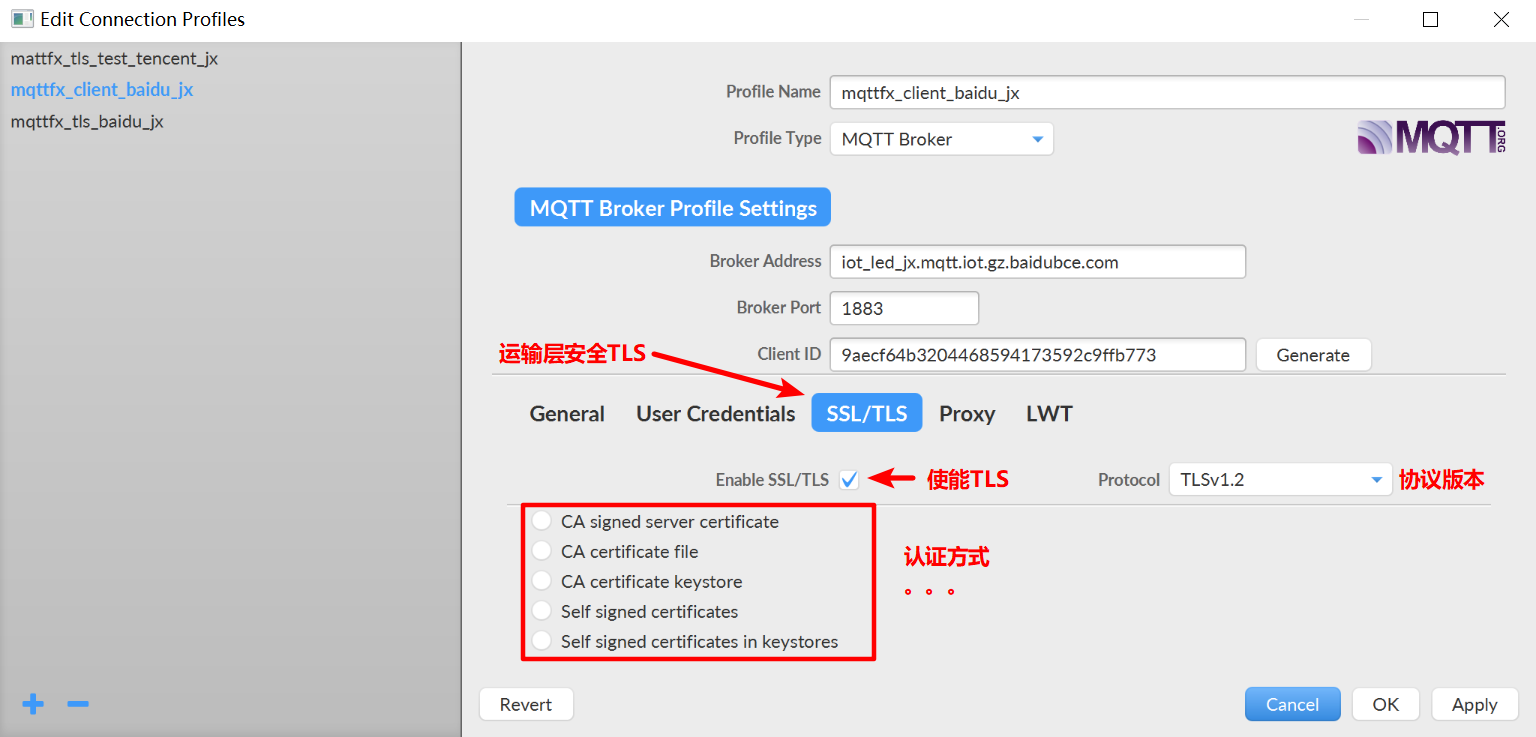The height and width of the screenshot is (737, 1536).
Task: Select profile mqttfx_tls_baidu_jx
Action: point(87,122)
